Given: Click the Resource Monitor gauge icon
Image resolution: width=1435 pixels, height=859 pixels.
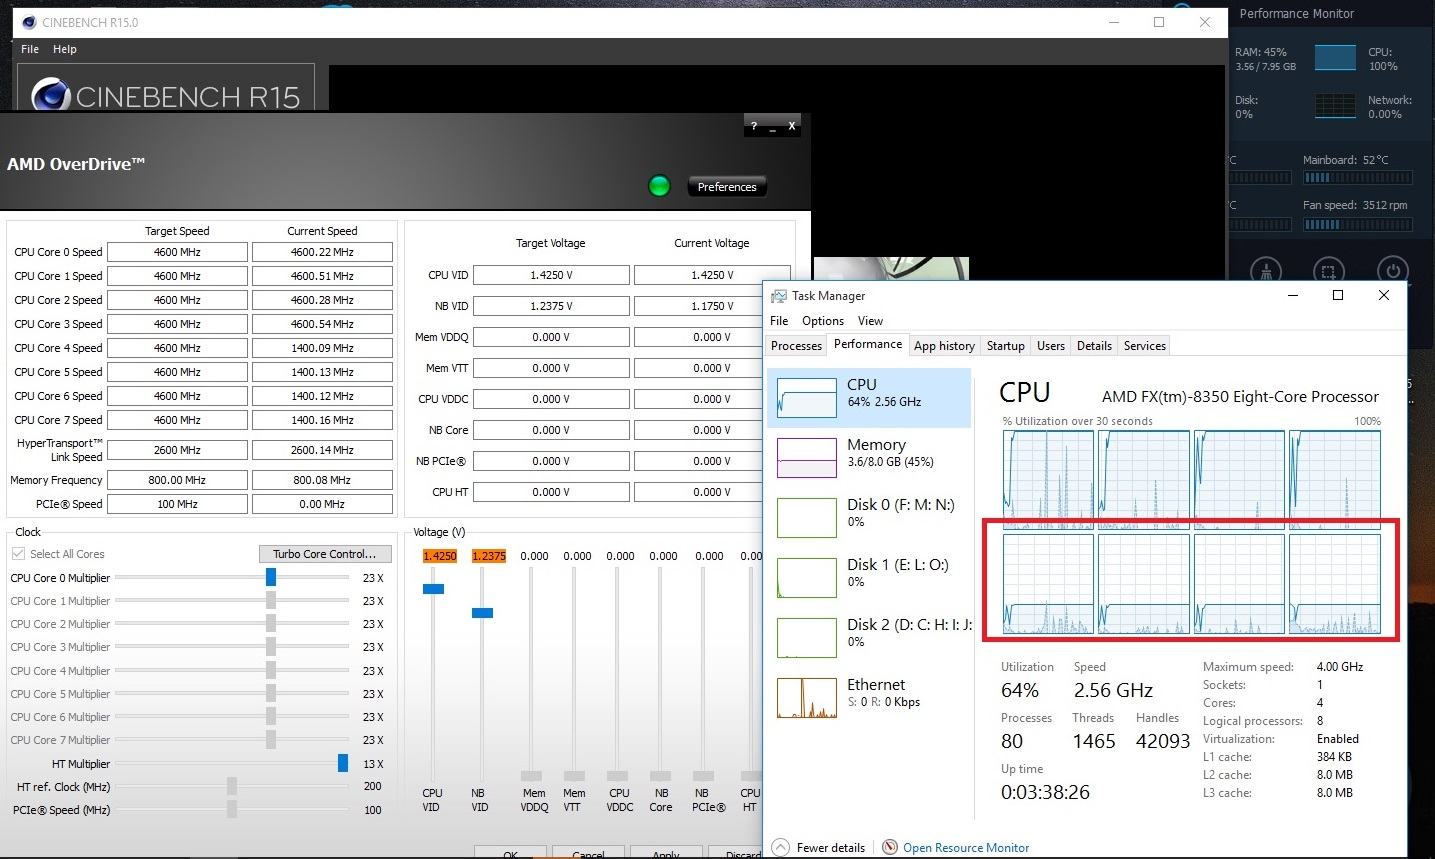Looking at the screenshot, I should [x=890, y=847].
